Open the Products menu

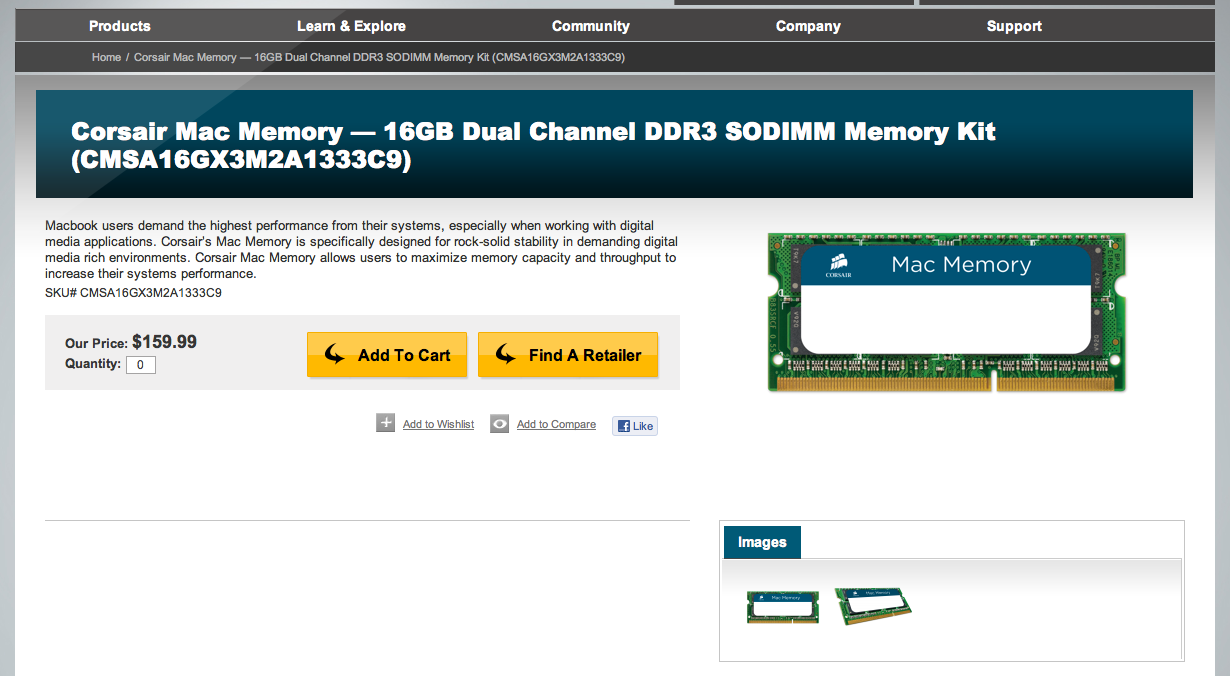[x=119, y=26]
